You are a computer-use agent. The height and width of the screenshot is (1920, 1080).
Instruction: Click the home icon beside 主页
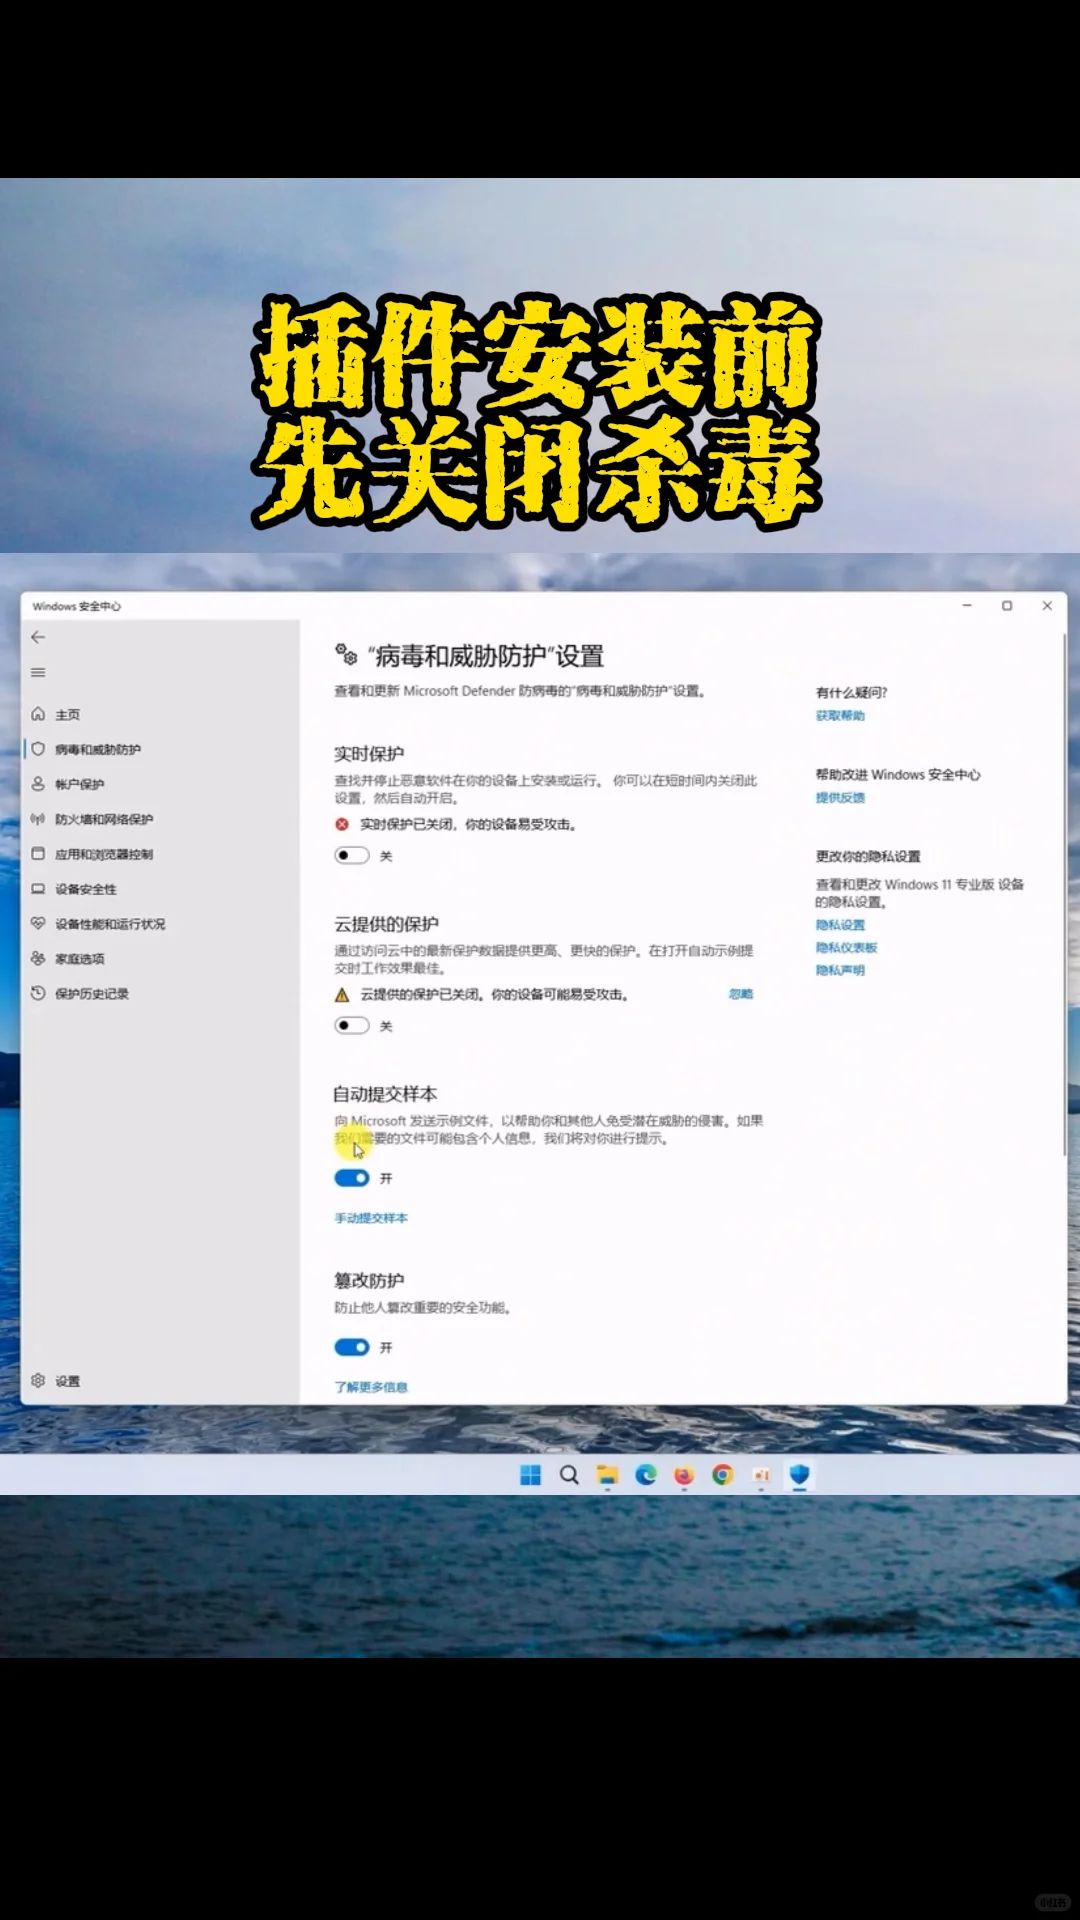click(x=38, y=714)
